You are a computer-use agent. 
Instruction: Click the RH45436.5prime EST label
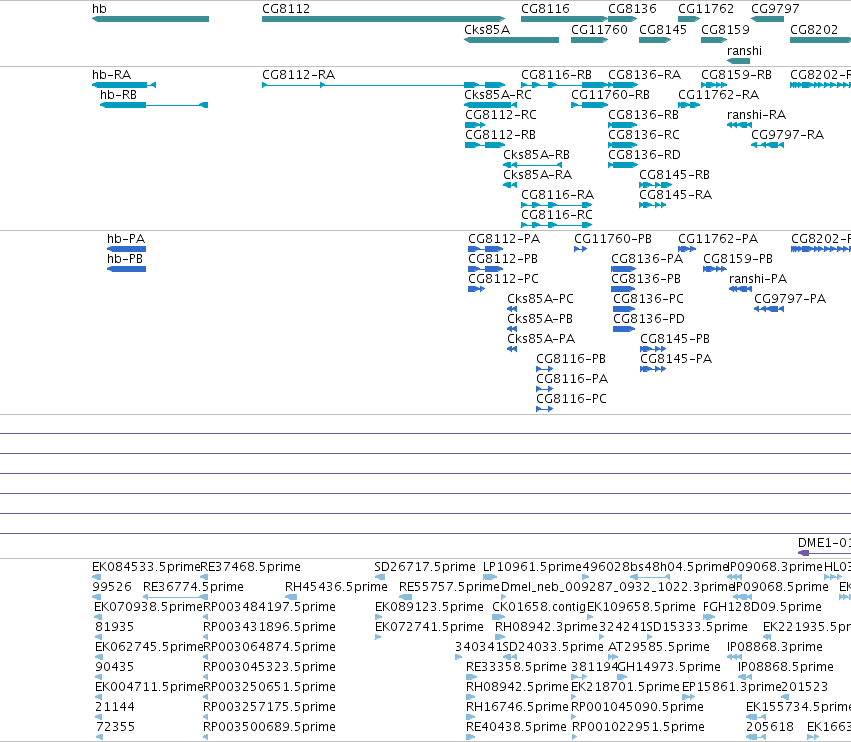(x=336, y=587)
